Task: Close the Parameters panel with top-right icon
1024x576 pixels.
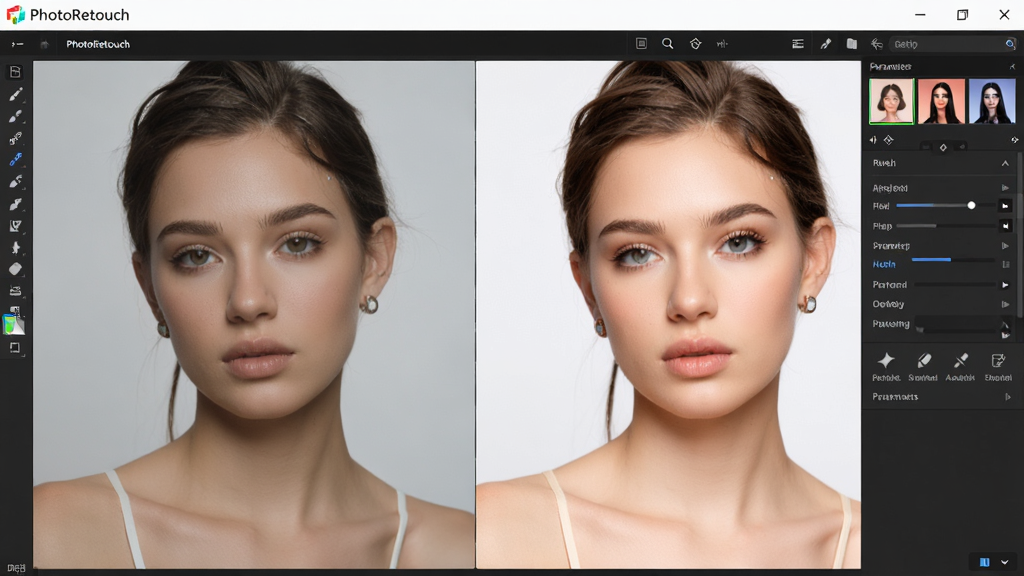Action: click(x=1012, y=67)
